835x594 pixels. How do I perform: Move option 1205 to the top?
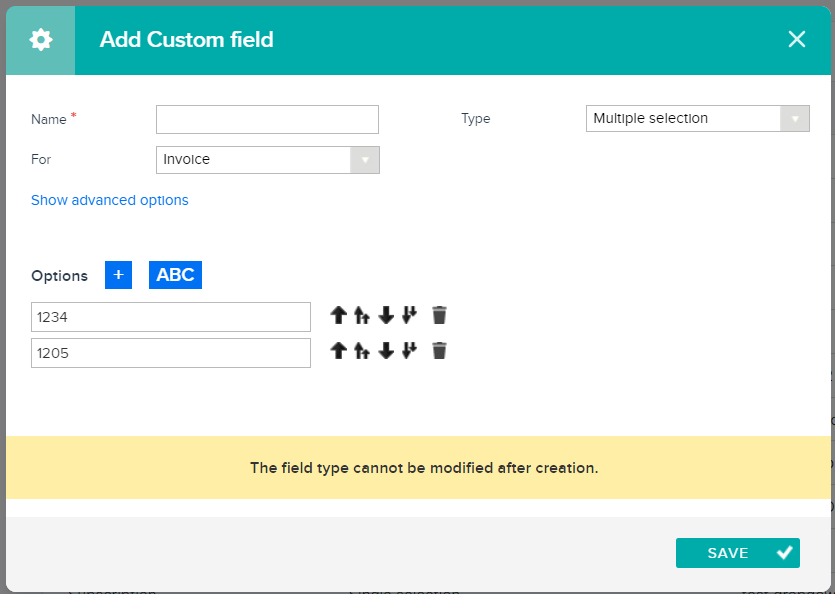362,351
